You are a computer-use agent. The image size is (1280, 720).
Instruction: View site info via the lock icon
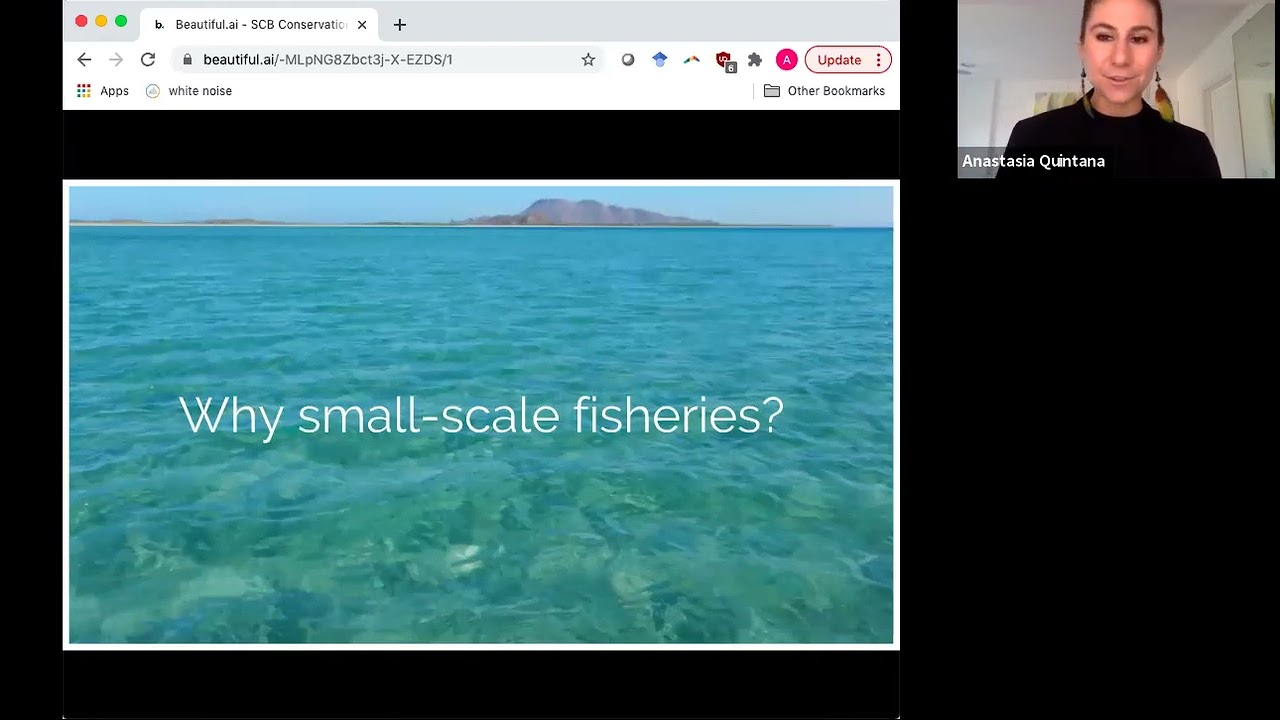(x=187, y=60)
